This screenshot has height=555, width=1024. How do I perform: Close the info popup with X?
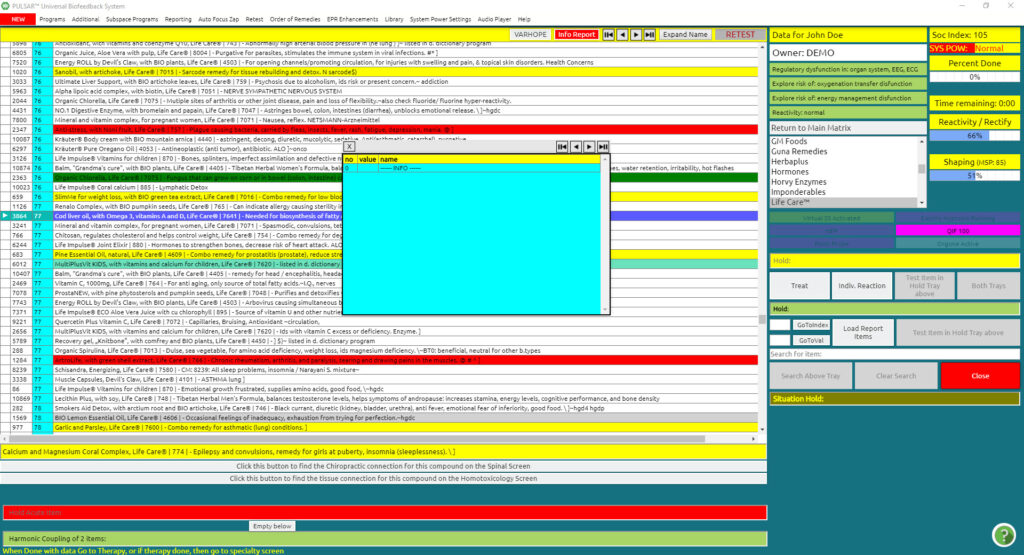[x=349, y=146]
